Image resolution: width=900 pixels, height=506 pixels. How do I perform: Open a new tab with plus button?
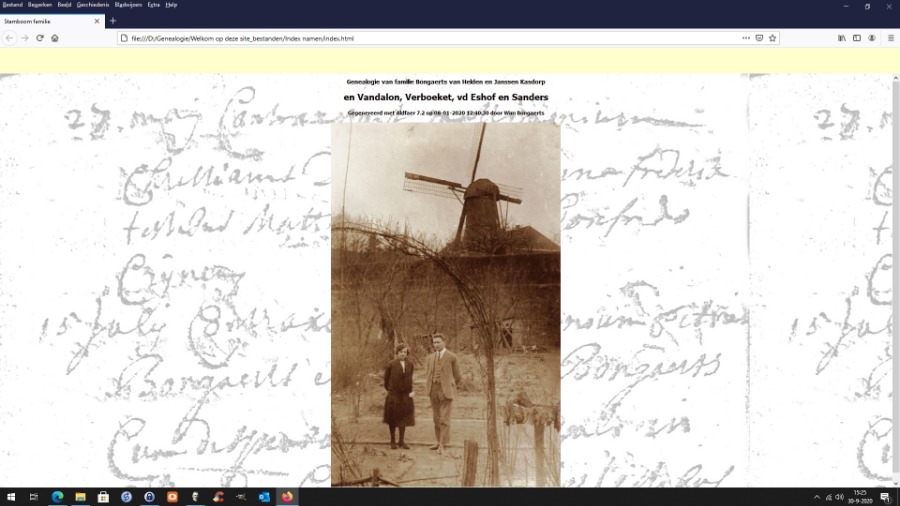pyautogui.click(x=113, y=21)
